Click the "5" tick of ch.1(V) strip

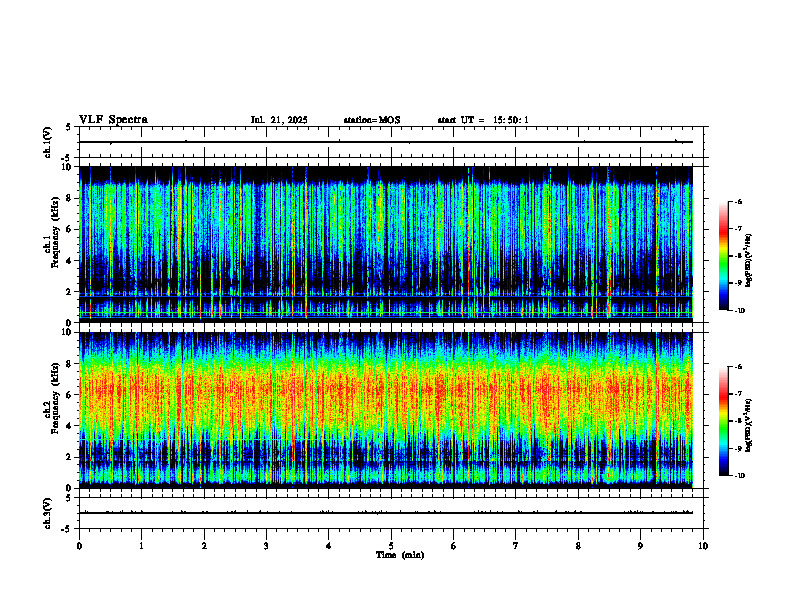point(68,127)
